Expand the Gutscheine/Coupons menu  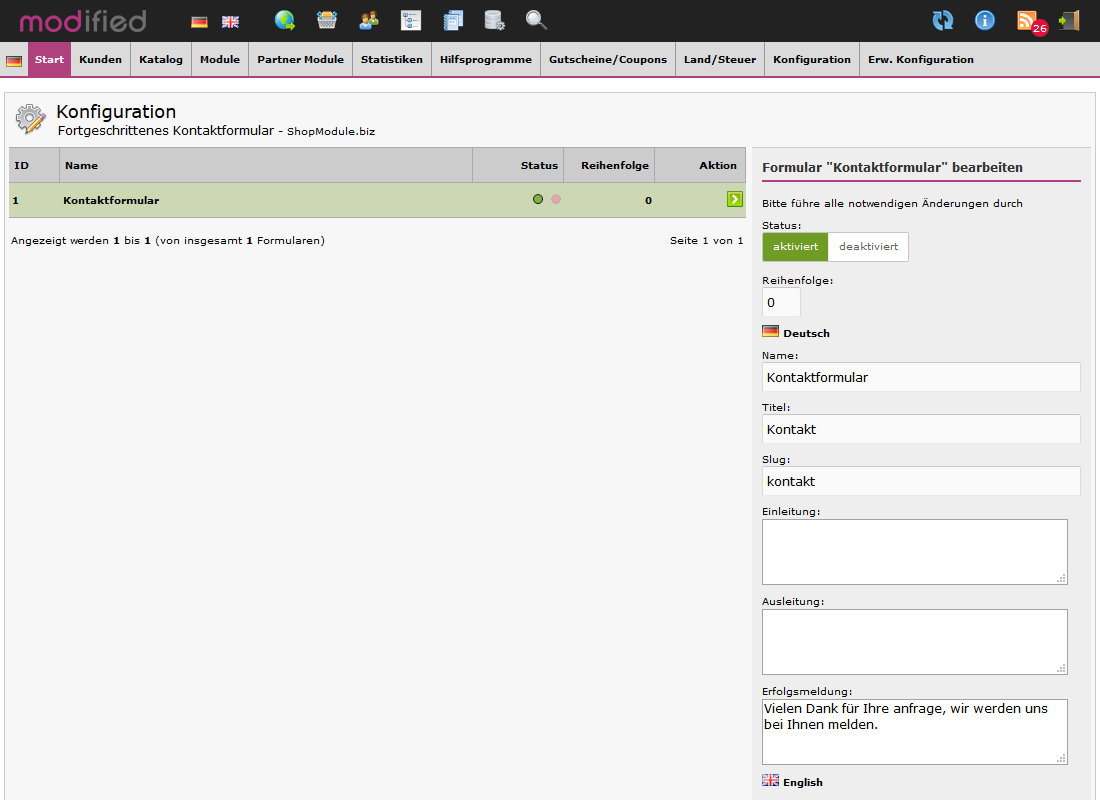pos(608,60)
